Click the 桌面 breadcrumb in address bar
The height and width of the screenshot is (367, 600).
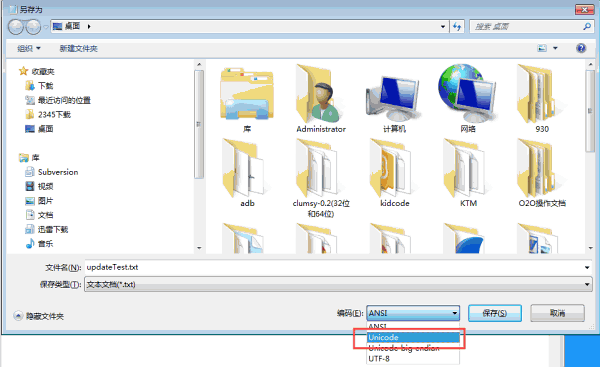pos(72,26)
